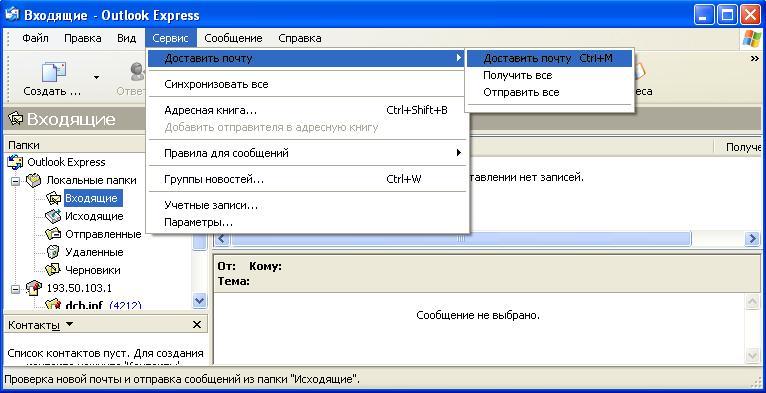The height and width of the screenshot is (393, 766).
Task: Expand Правила для сообщений submenu
Action: click(307, 153)
